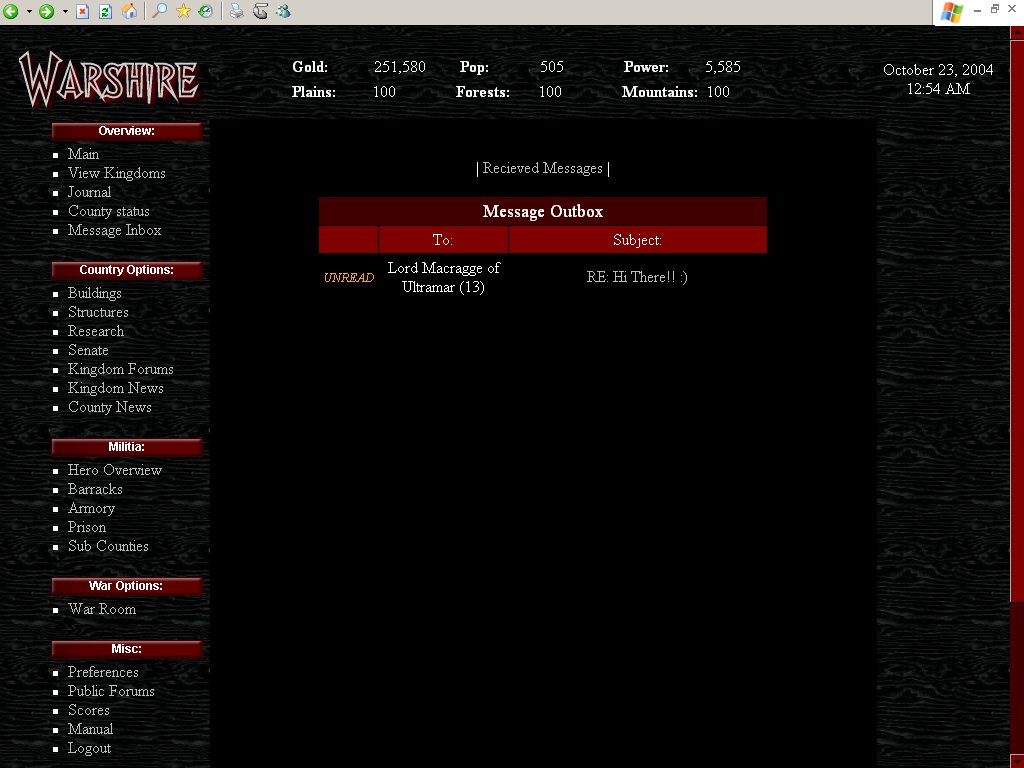
Task: Print the page via printer icon
Action: click(x=236, y=12)
